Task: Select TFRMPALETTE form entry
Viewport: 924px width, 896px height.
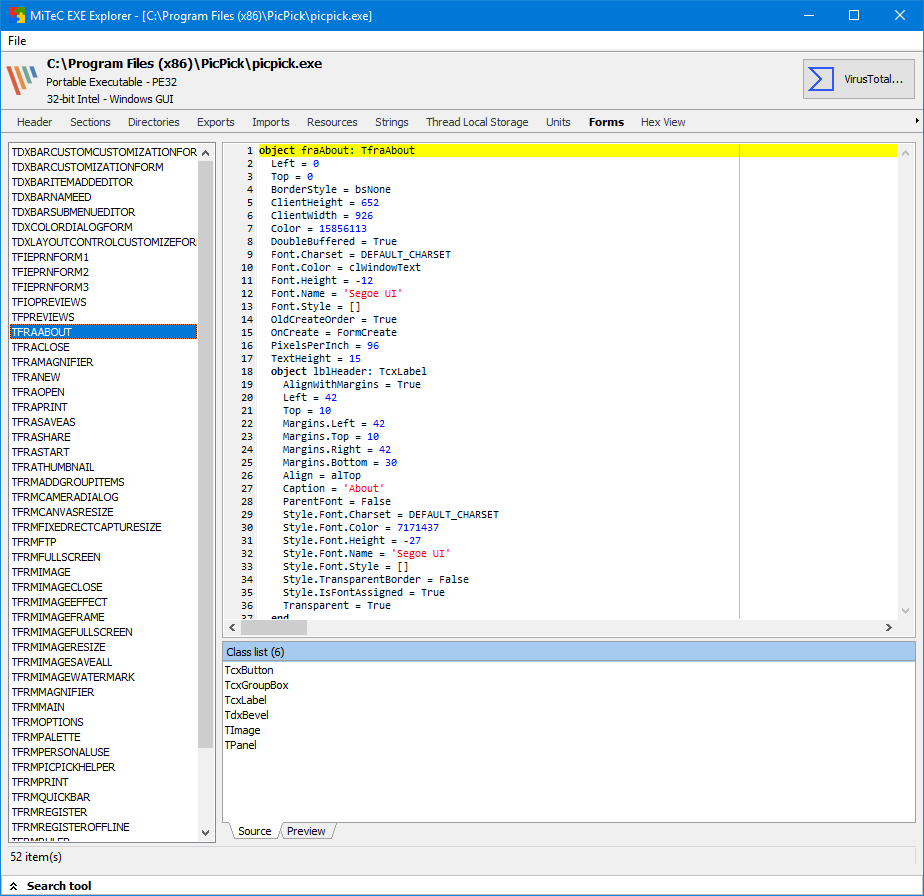Action: click(x=103, y=737)
